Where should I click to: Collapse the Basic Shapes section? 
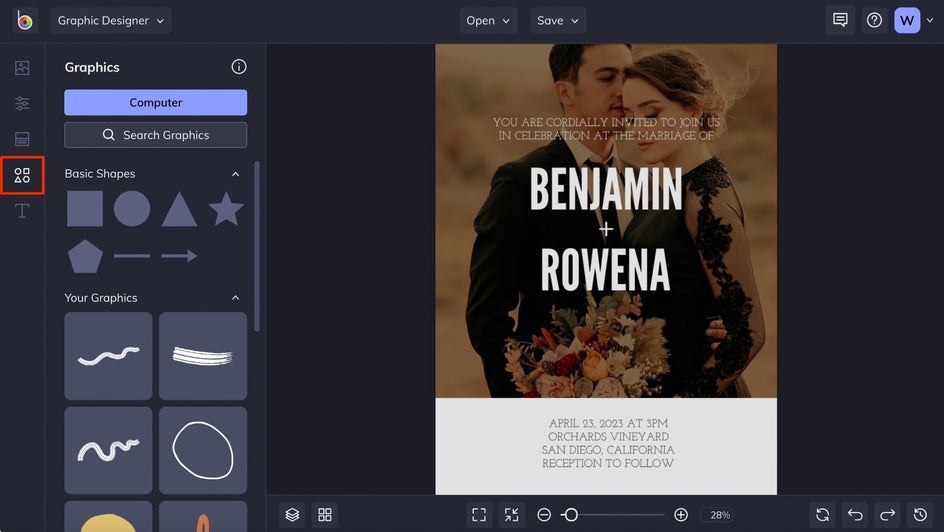pos(236,174)
